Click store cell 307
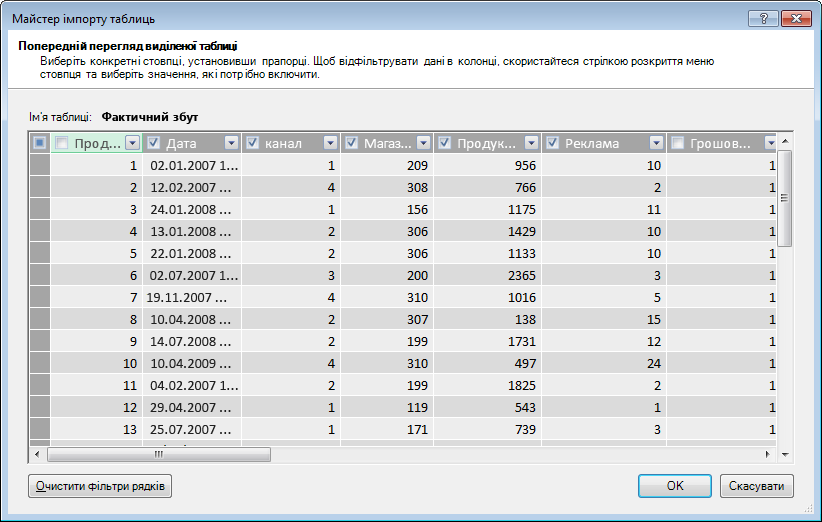The image size is (822, 522). point(387,319)
